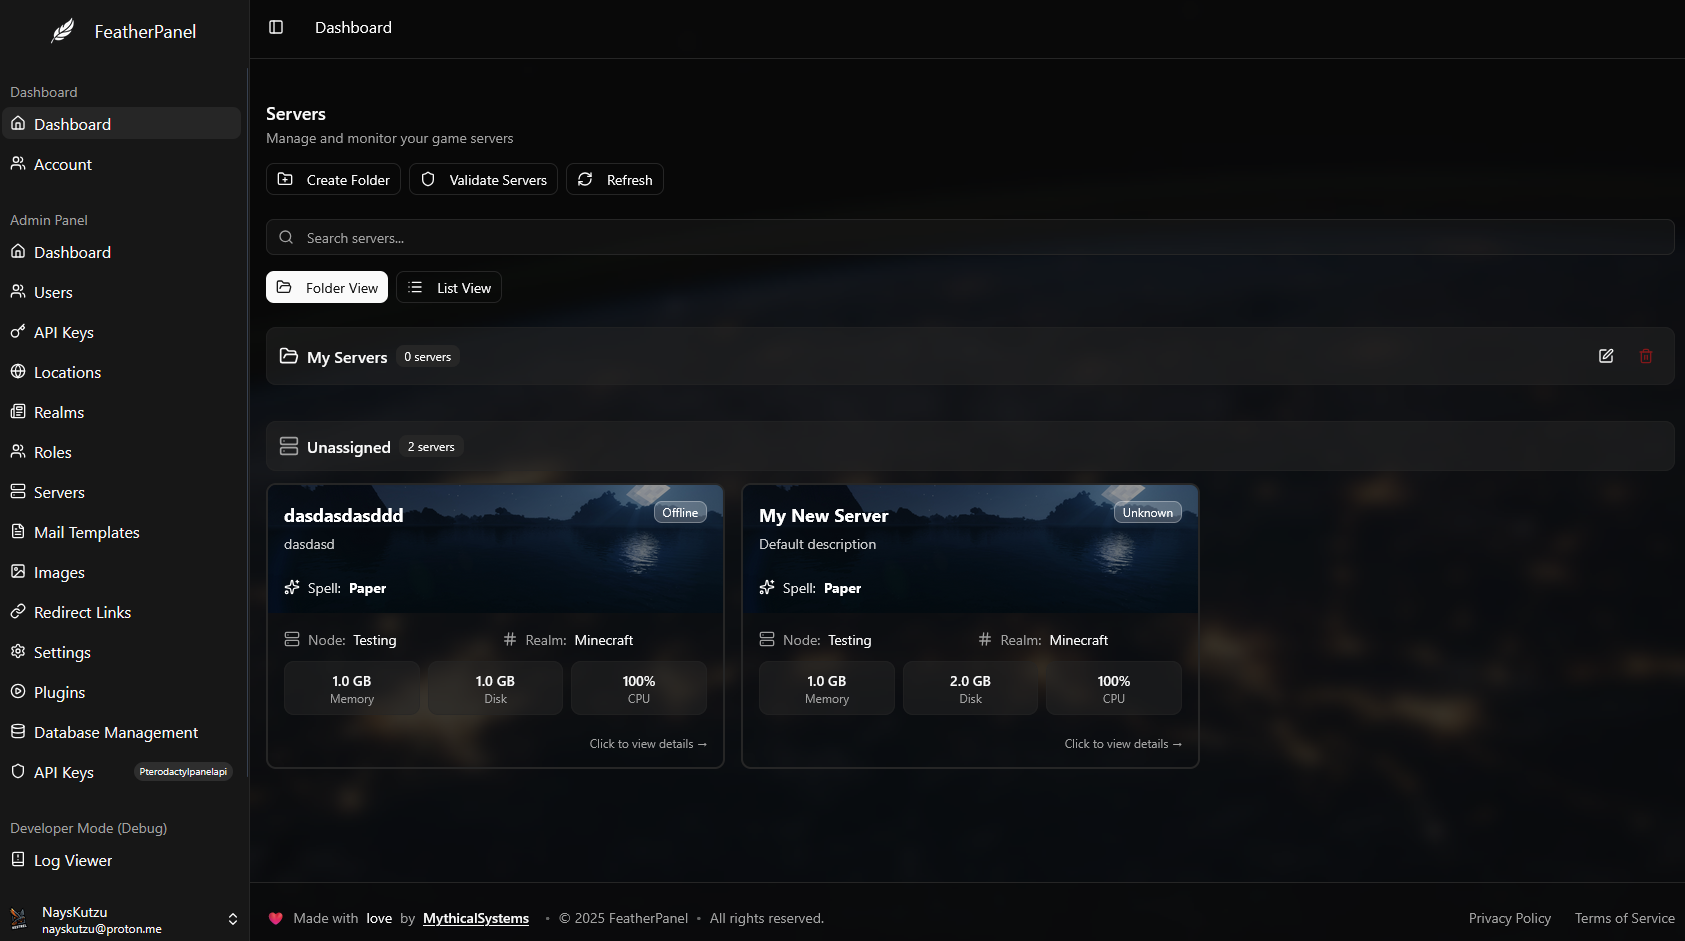Toggle the sidebar collapse icon
This screenshot has height=941, width=1685.
click(x=276, y=27)
